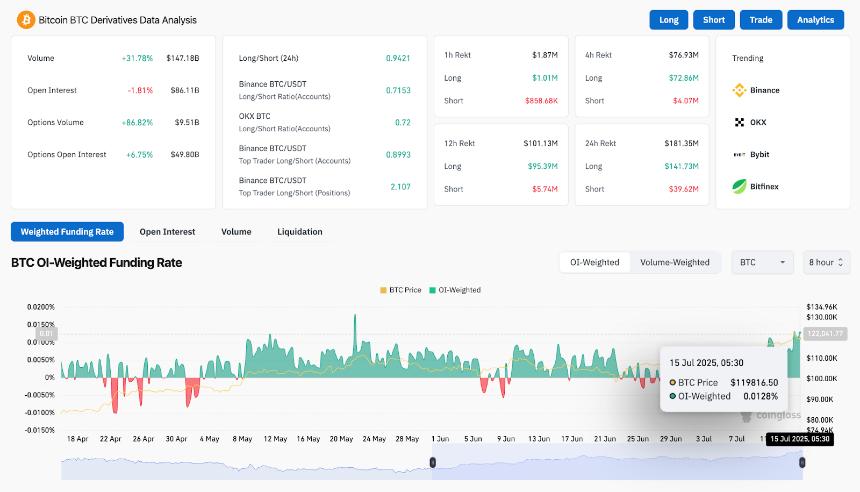Screen dimensions: 860x492
Task: Select the Volume tab
Action: [236, 232]
